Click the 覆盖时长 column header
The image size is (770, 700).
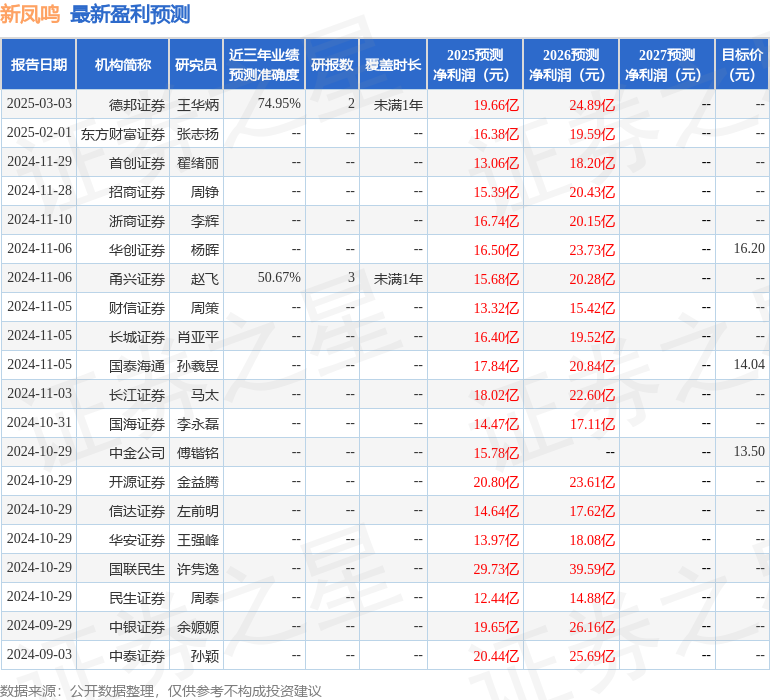click(x=393, y=64)
